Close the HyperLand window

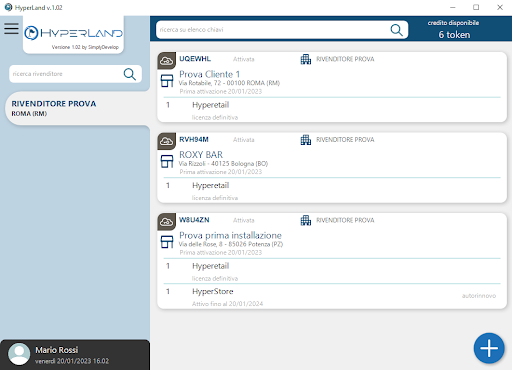tap(500, 7)
